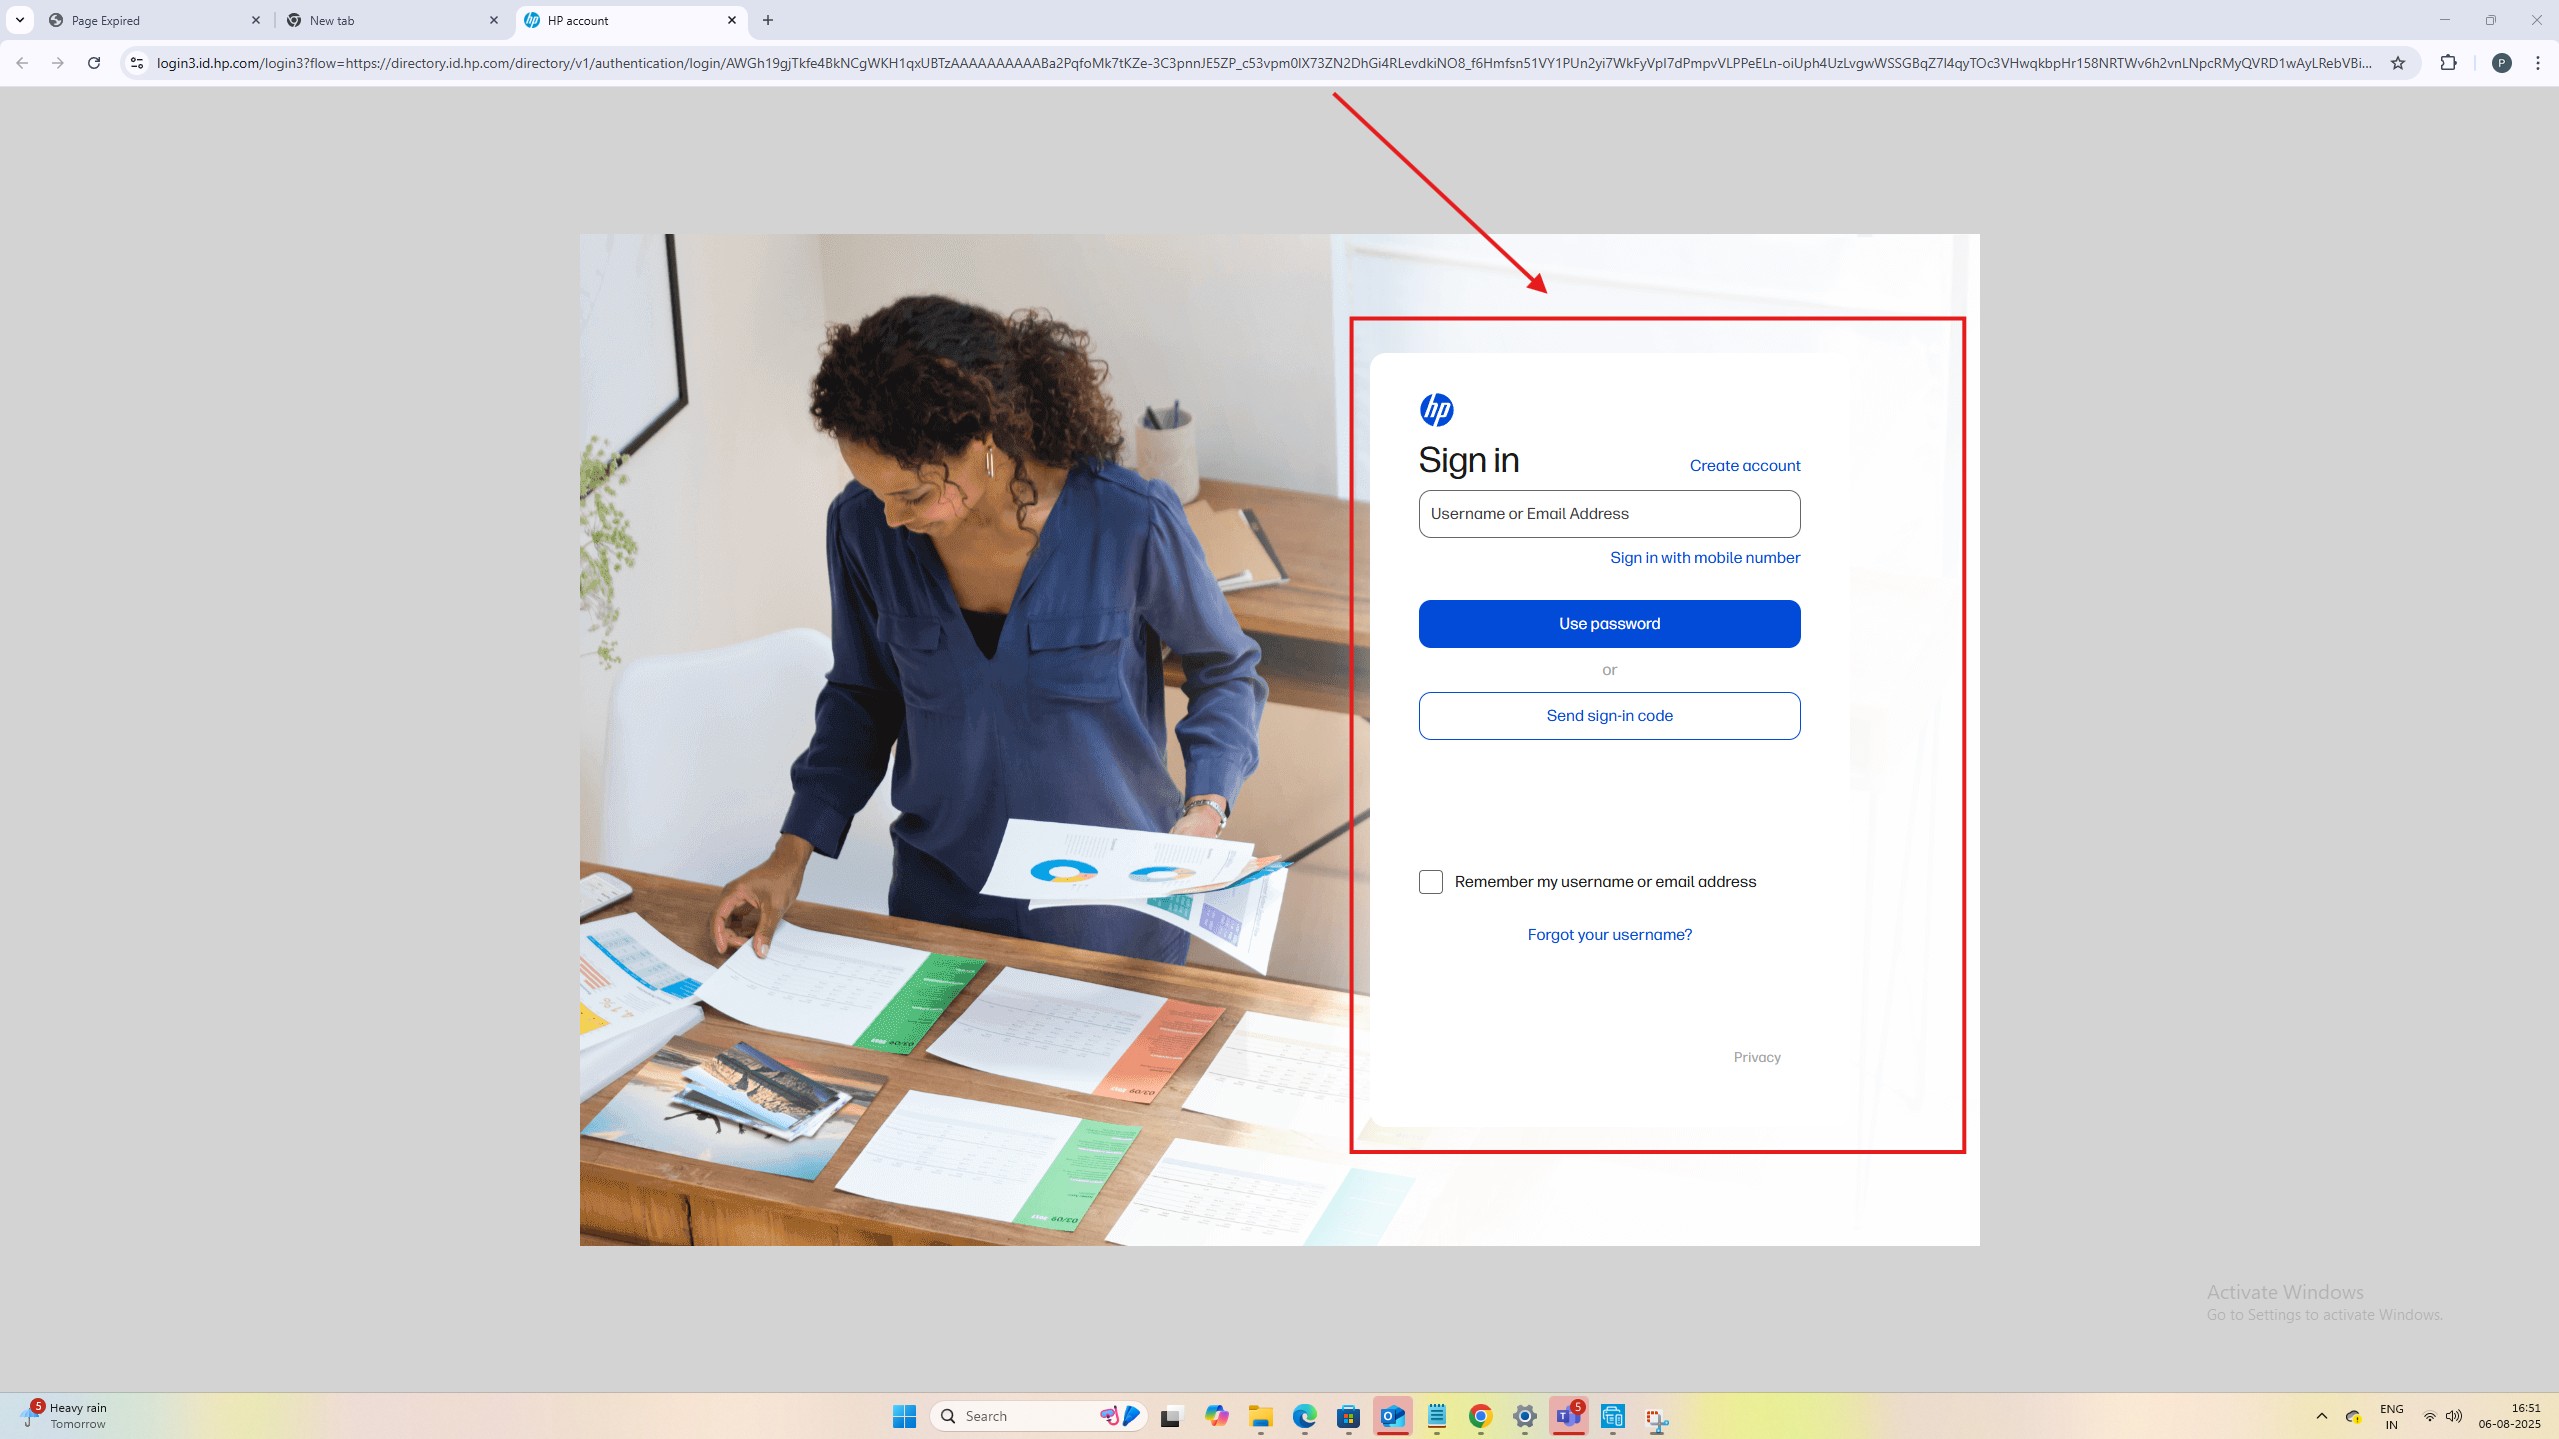This screenshot has width=2559, height=1439.
Task: Bookmark this page with the star icon
Action: (x=2397, y=63)
